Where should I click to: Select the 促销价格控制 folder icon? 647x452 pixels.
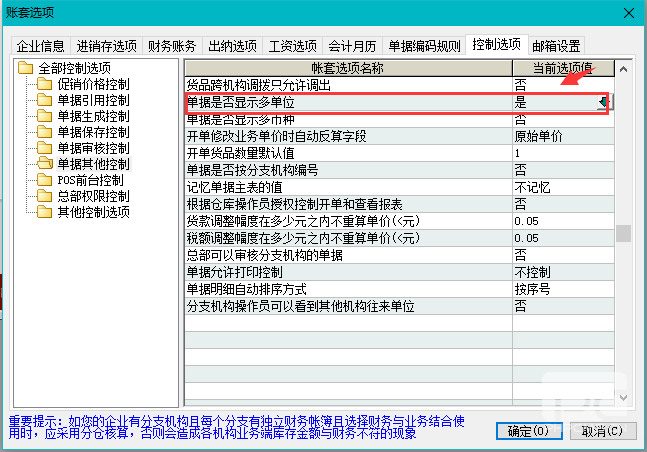[x=44, y=84]
